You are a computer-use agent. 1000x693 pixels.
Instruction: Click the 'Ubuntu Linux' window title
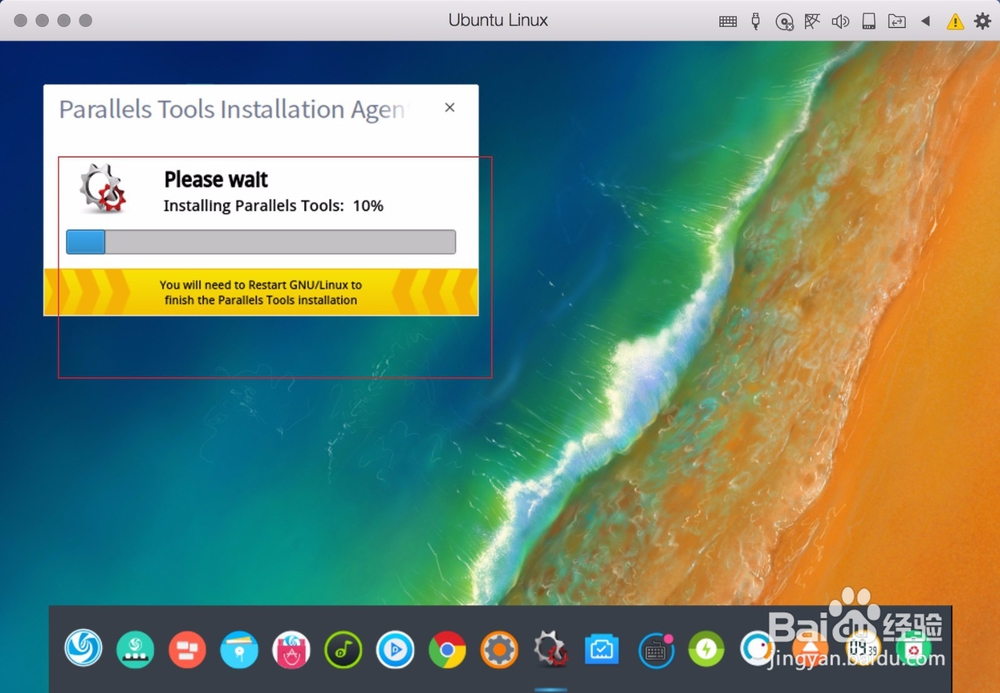(x=498, y=20)
